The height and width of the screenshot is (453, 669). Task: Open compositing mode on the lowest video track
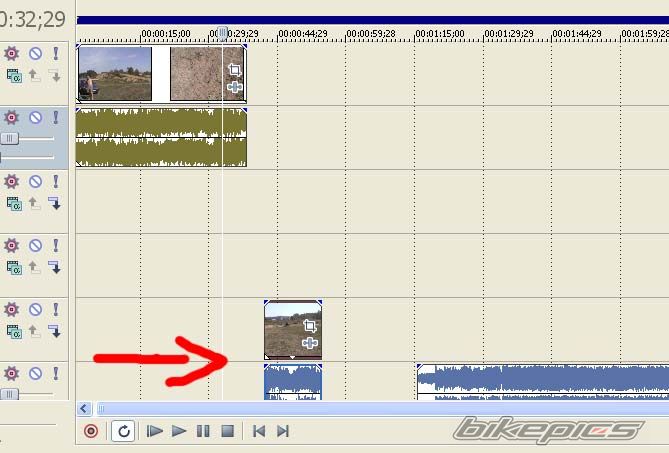coord(14,331)
